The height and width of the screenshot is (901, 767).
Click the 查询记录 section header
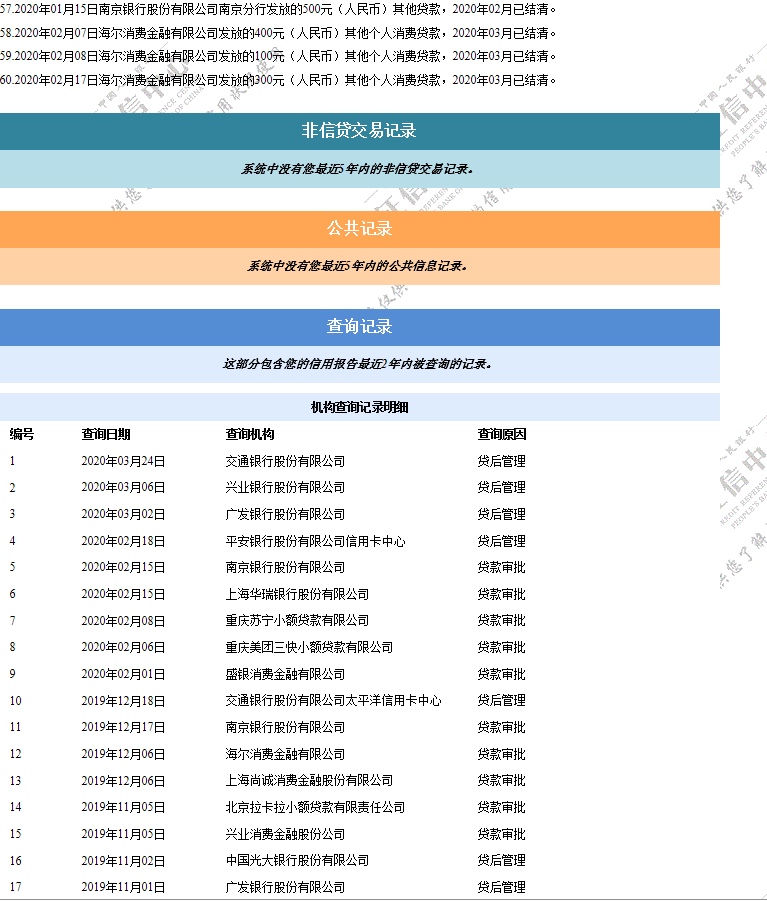[x=360, y=327]
